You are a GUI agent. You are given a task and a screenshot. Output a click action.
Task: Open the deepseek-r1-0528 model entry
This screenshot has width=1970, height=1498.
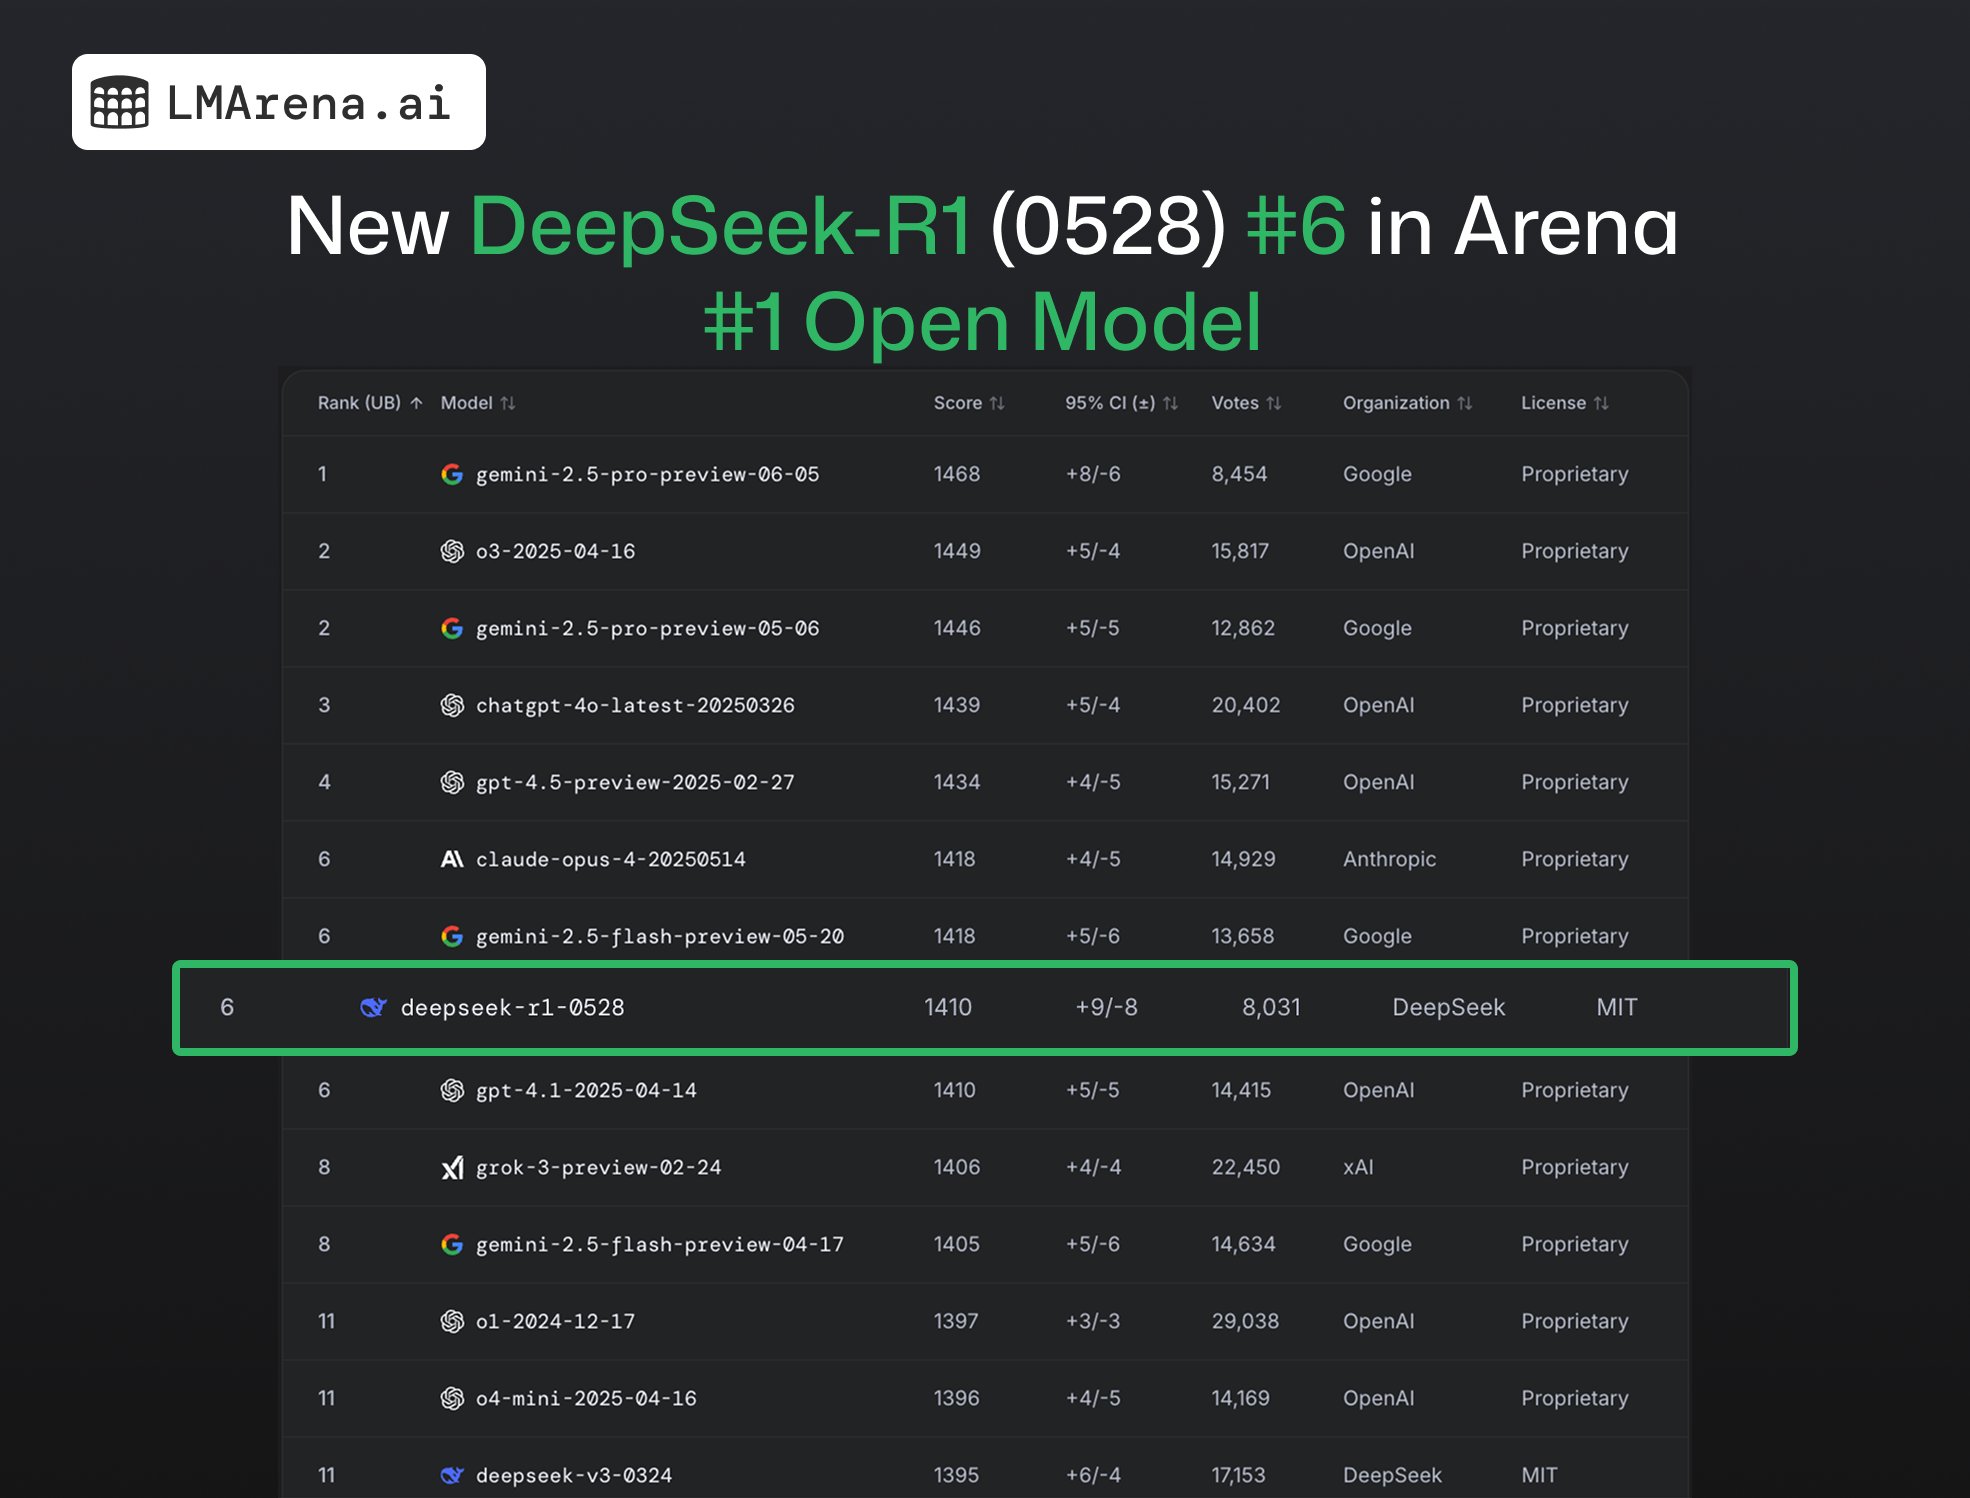[x=514, y=1008]
